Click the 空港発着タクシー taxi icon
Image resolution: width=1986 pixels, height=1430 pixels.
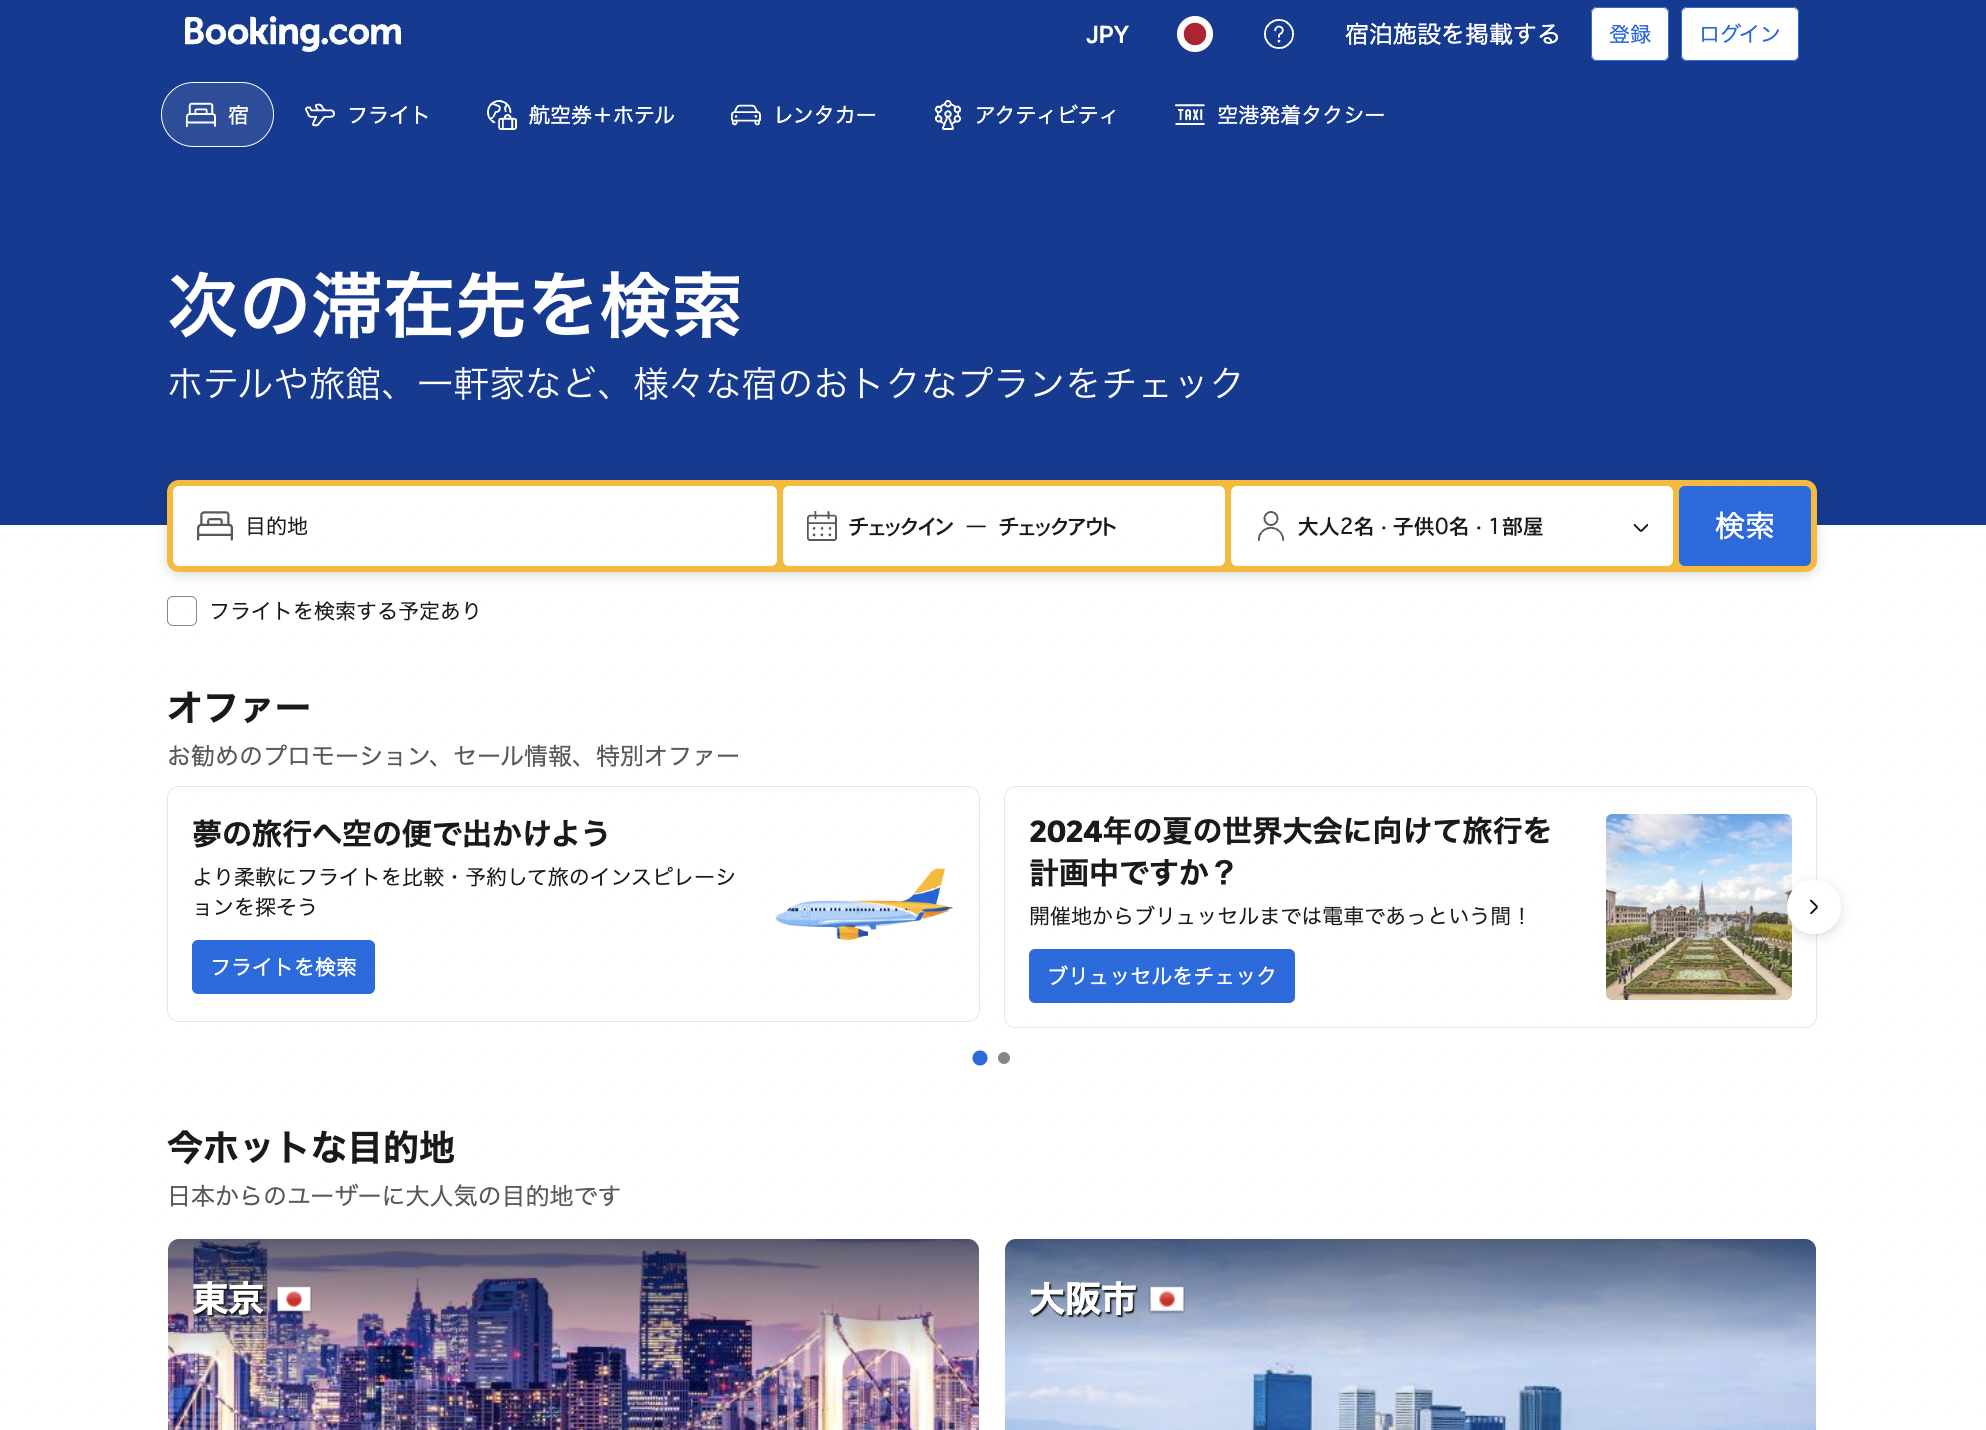1189,114
